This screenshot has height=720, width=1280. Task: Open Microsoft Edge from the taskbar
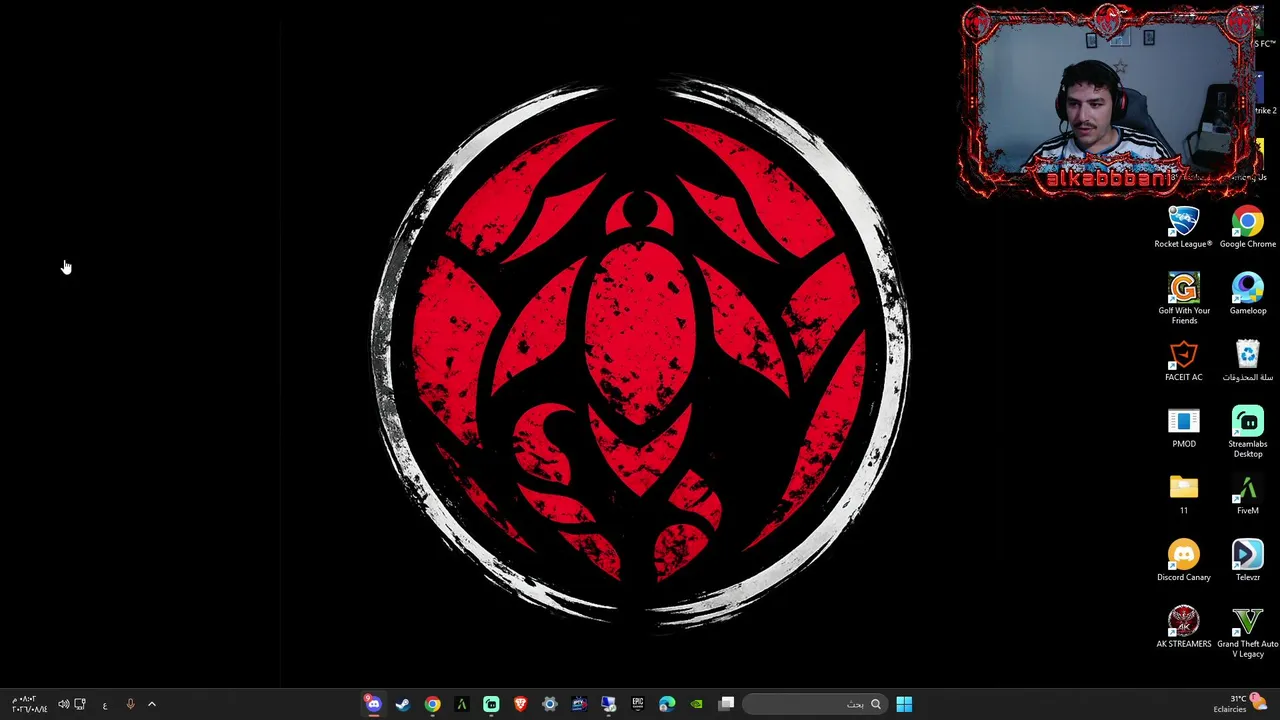coord(667,704)
